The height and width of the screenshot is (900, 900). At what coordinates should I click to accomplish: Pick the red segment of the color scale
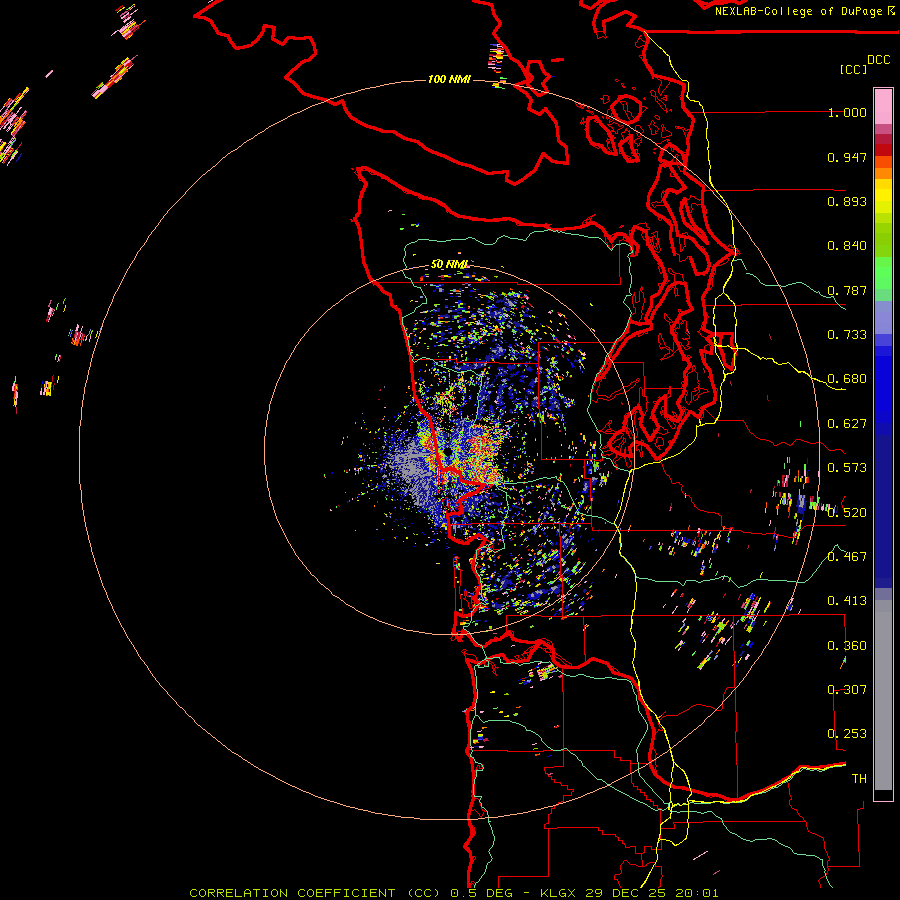[x=883, y=150]
